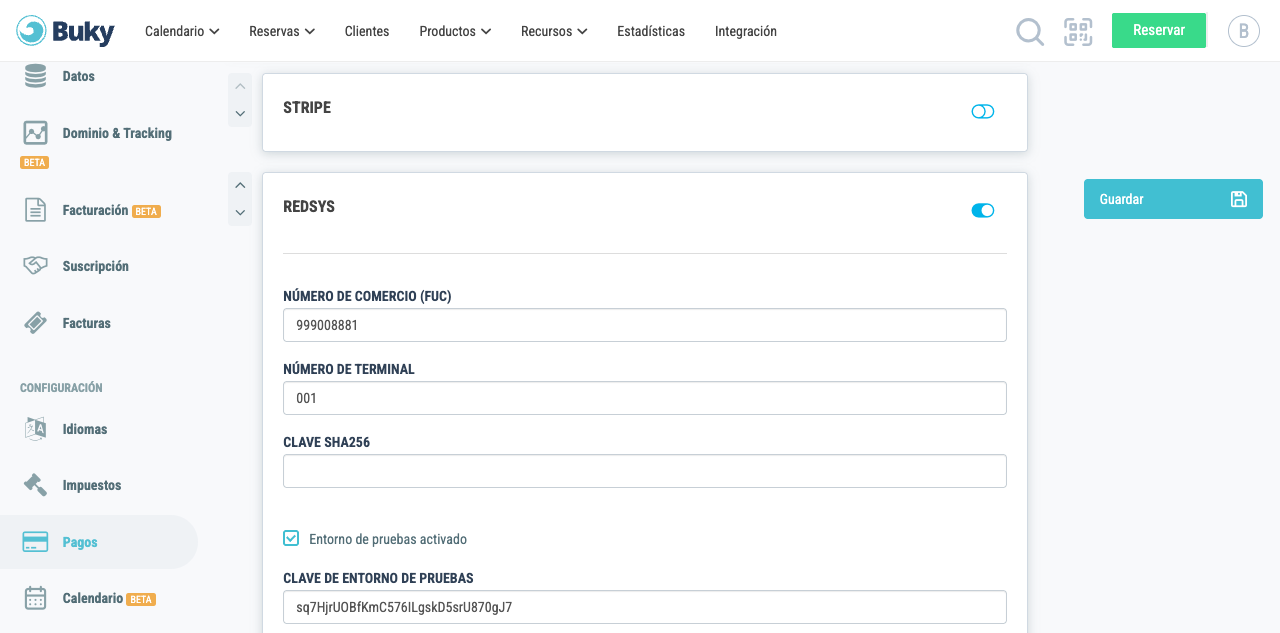The image size is (1280, 633).
Task: Click the Impuestos gavel icon
Action: point(36,485)
